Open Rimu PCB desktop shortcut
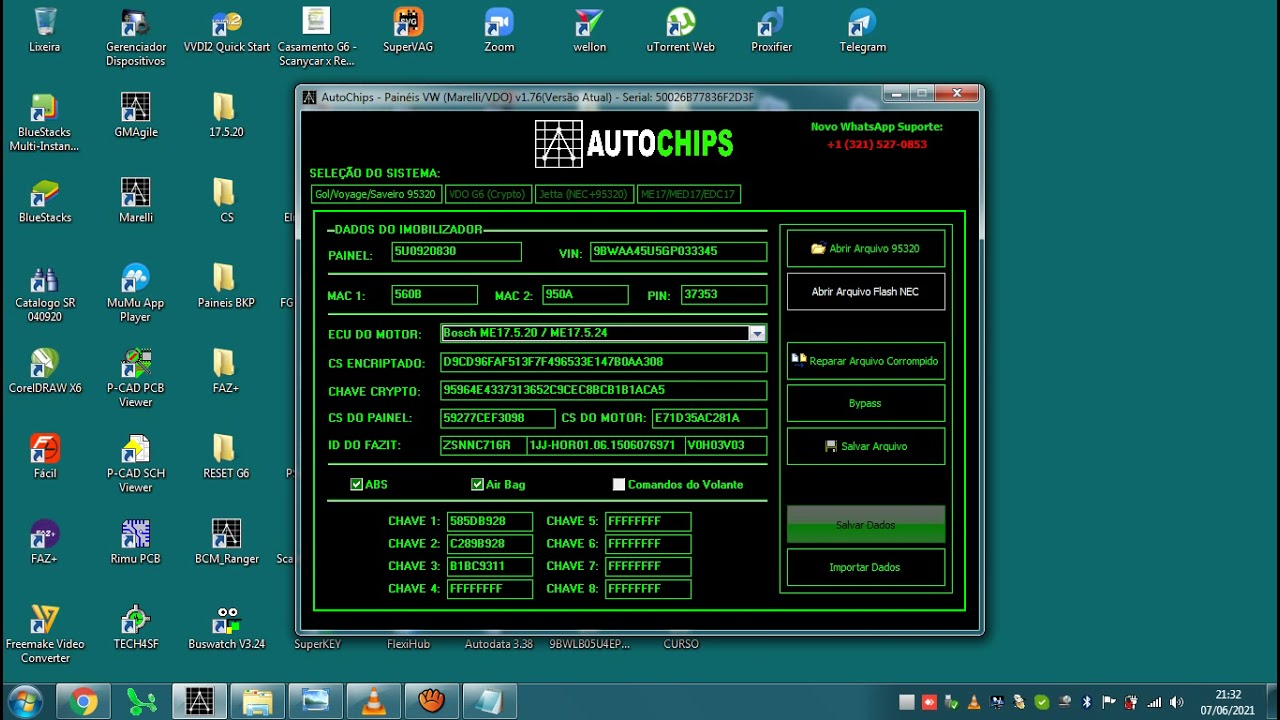The height and width of the screenshot is (720, 1280). click(136, 542)
